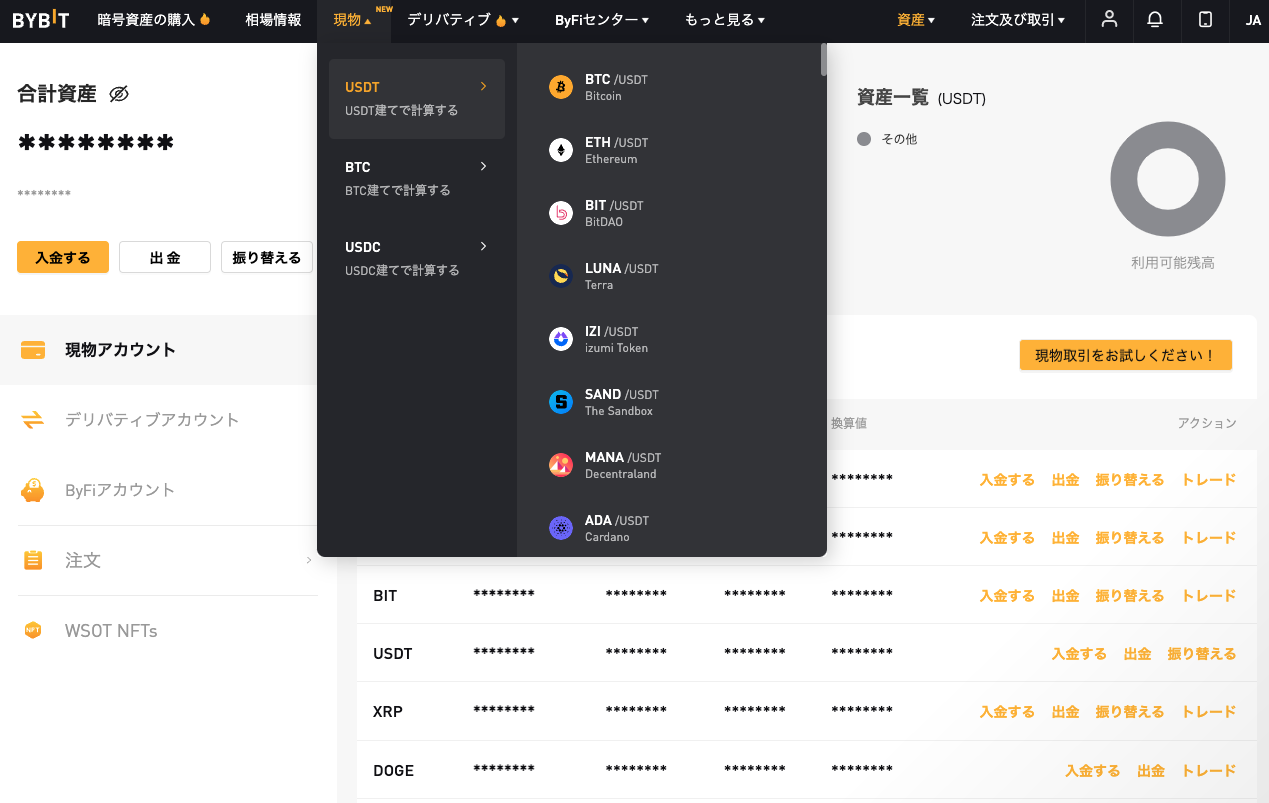The height and width of the screenshot is (803, 1269).
Task: Click the 注文 clipboard icon
Action: (33, 560)
